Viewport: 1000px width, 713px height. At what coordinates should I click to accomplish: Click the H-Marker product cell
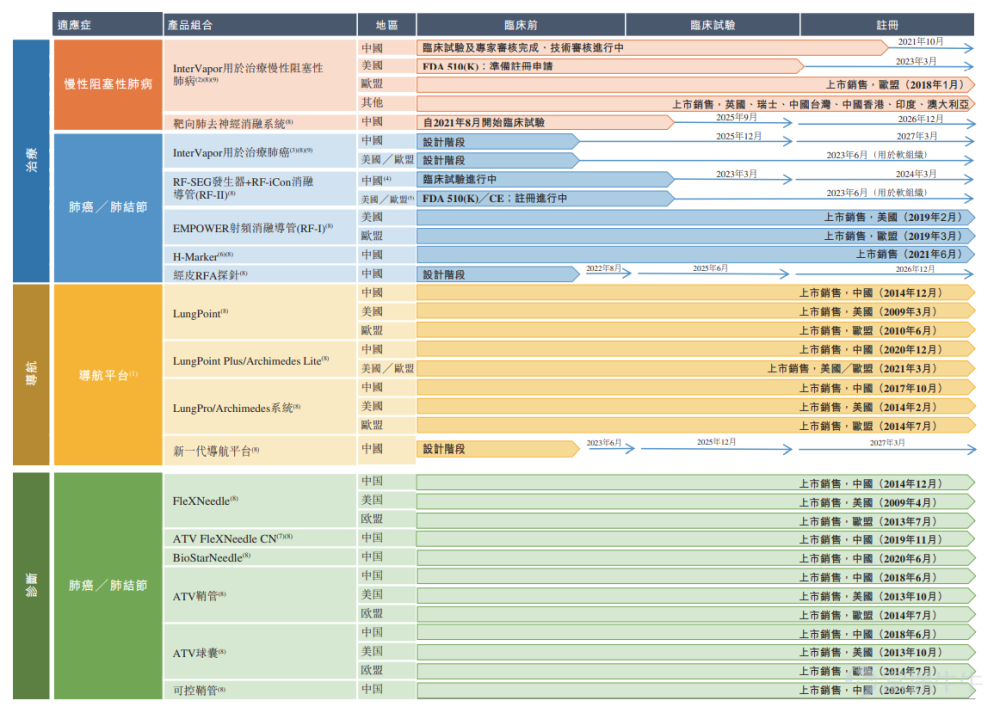[x=260, y=256]
